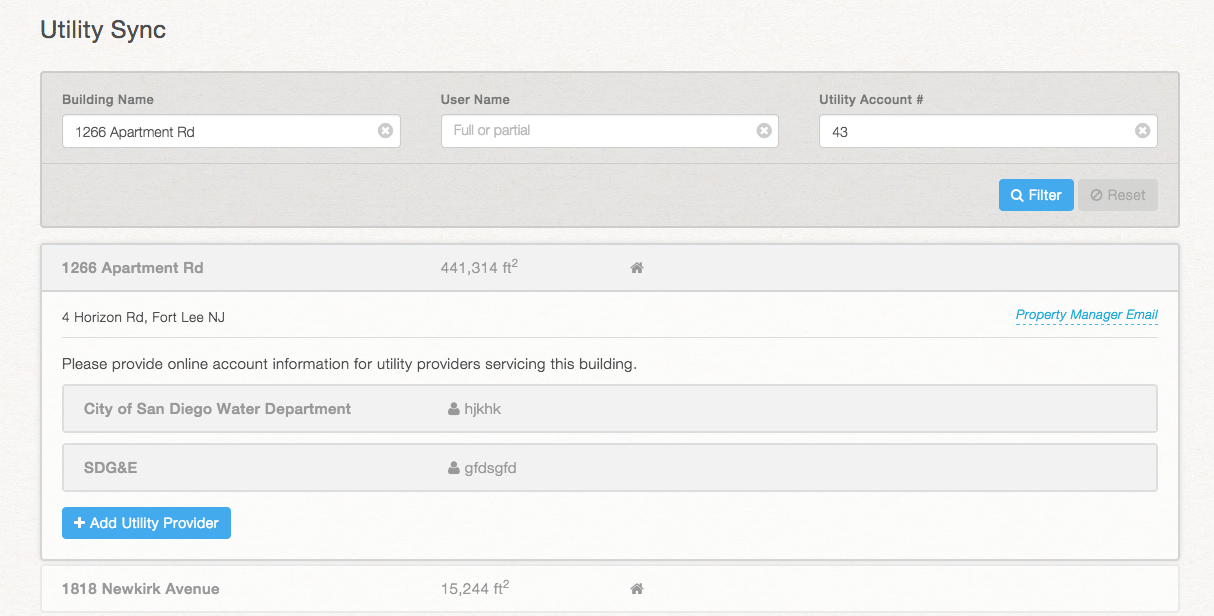This screenshot has width=1214, height=616.
Task: Focus the User Name input field
Action: (610, 131)
